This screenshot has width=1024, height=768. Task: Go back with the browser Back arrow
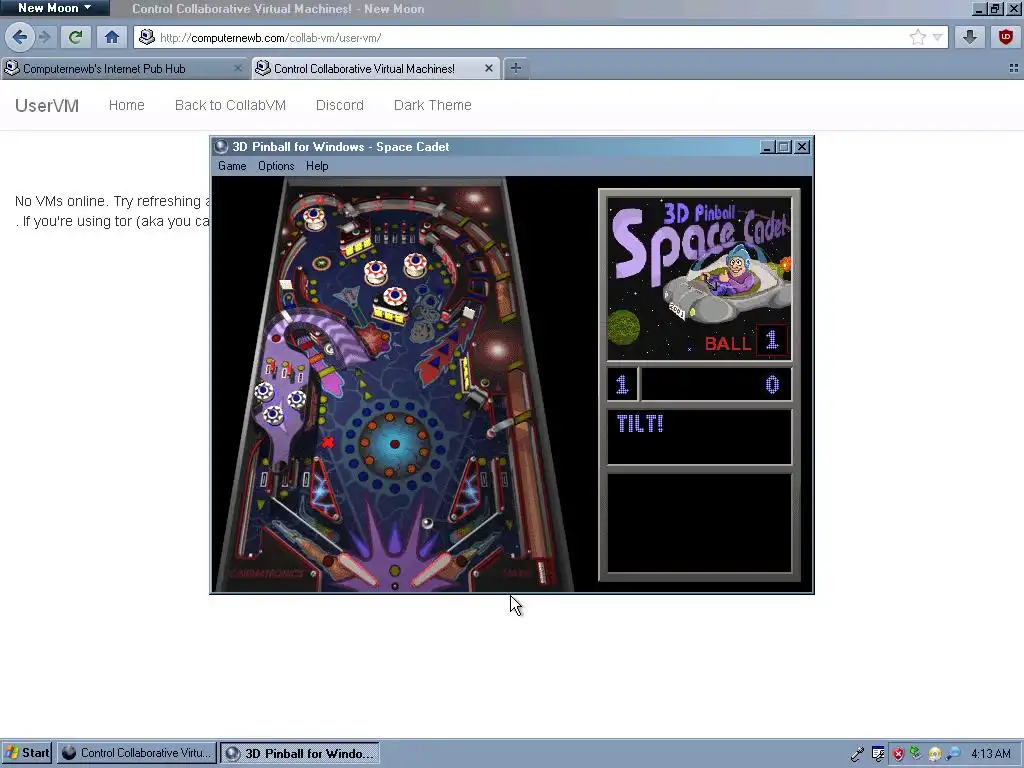point(20,37)
